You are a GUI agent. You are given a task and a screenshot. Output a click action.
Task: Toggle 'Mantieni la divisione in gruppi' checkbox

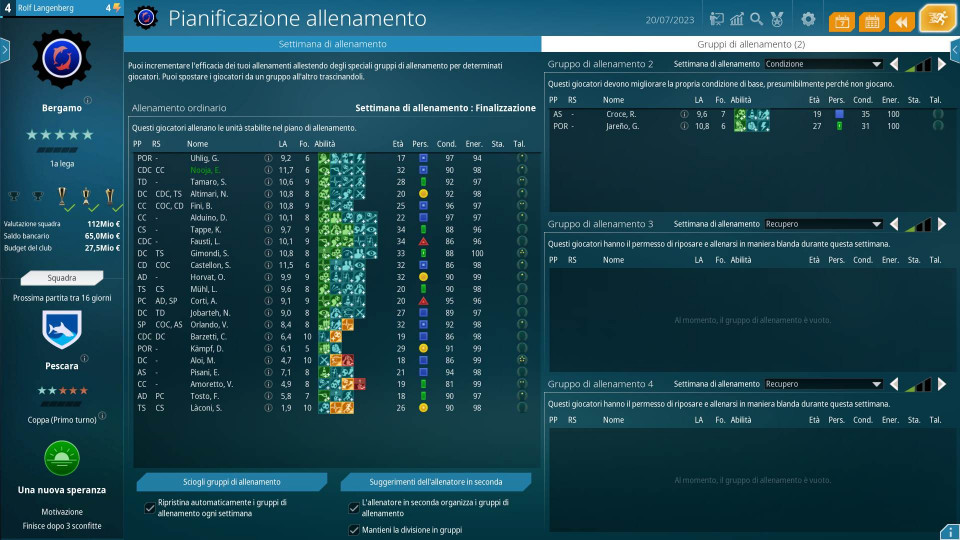click(x=354, y=530)
